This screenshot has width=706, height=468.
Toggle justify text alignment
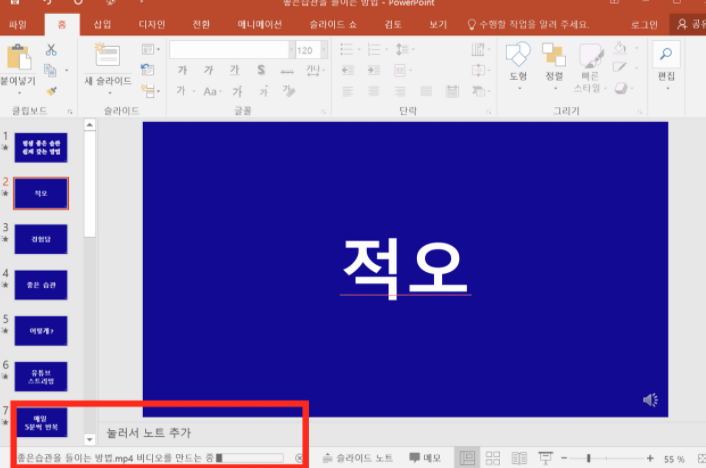[425, 91]
